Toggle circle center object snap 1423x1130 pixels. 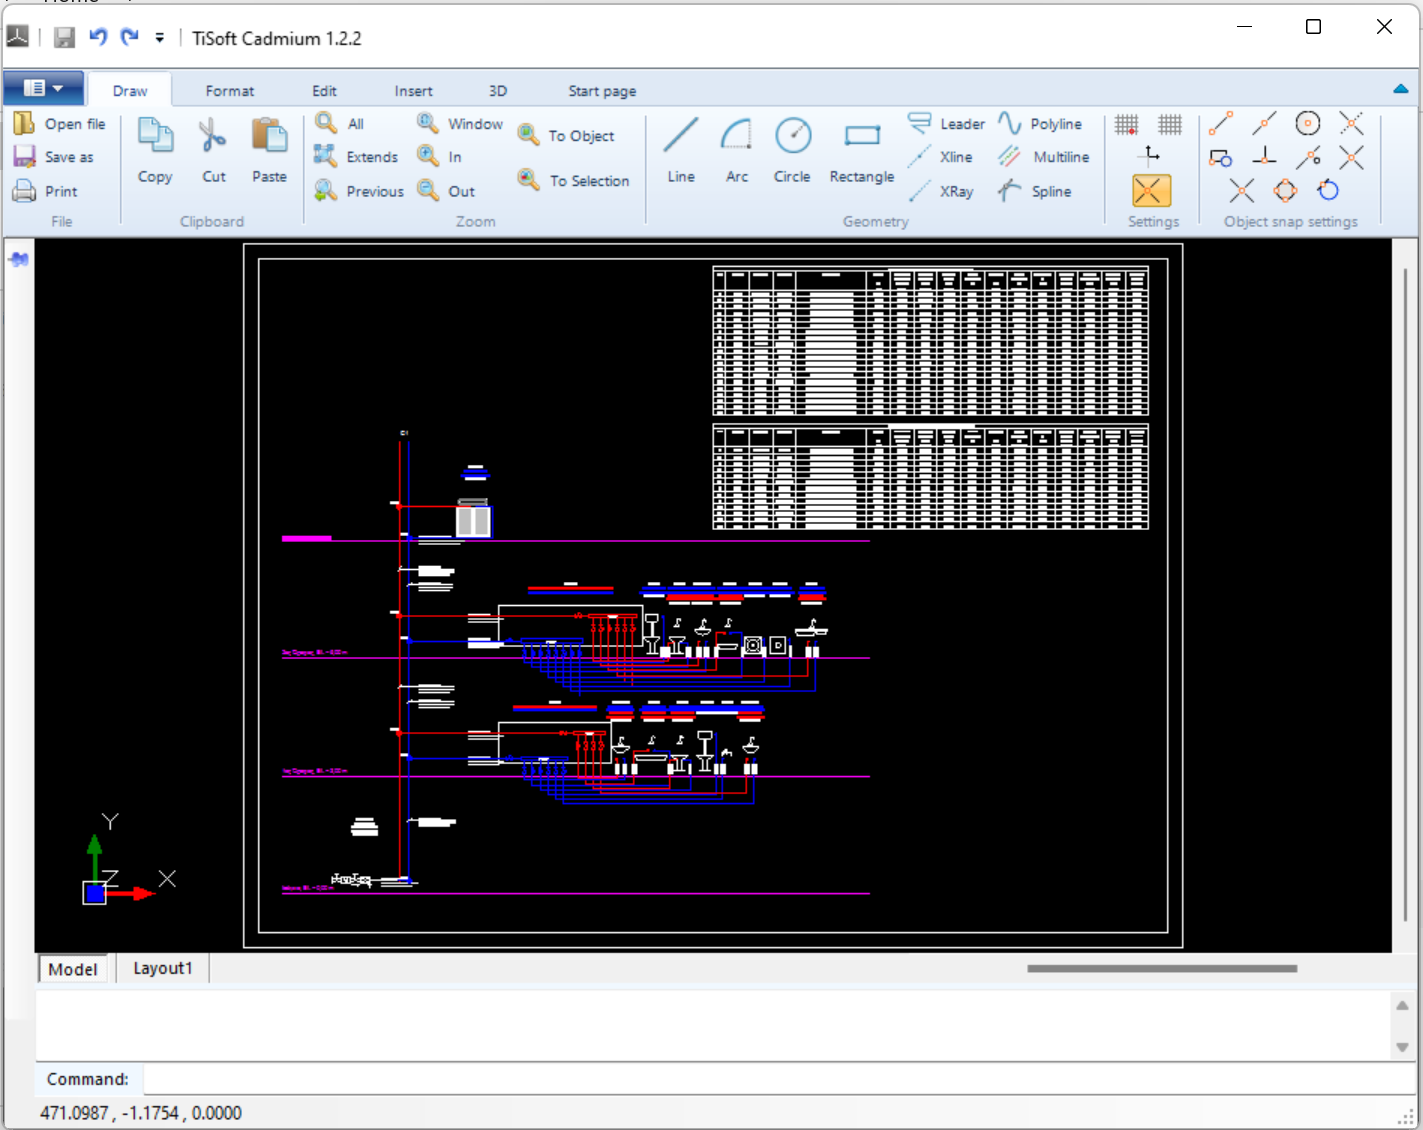click(x=1308, y=124)
